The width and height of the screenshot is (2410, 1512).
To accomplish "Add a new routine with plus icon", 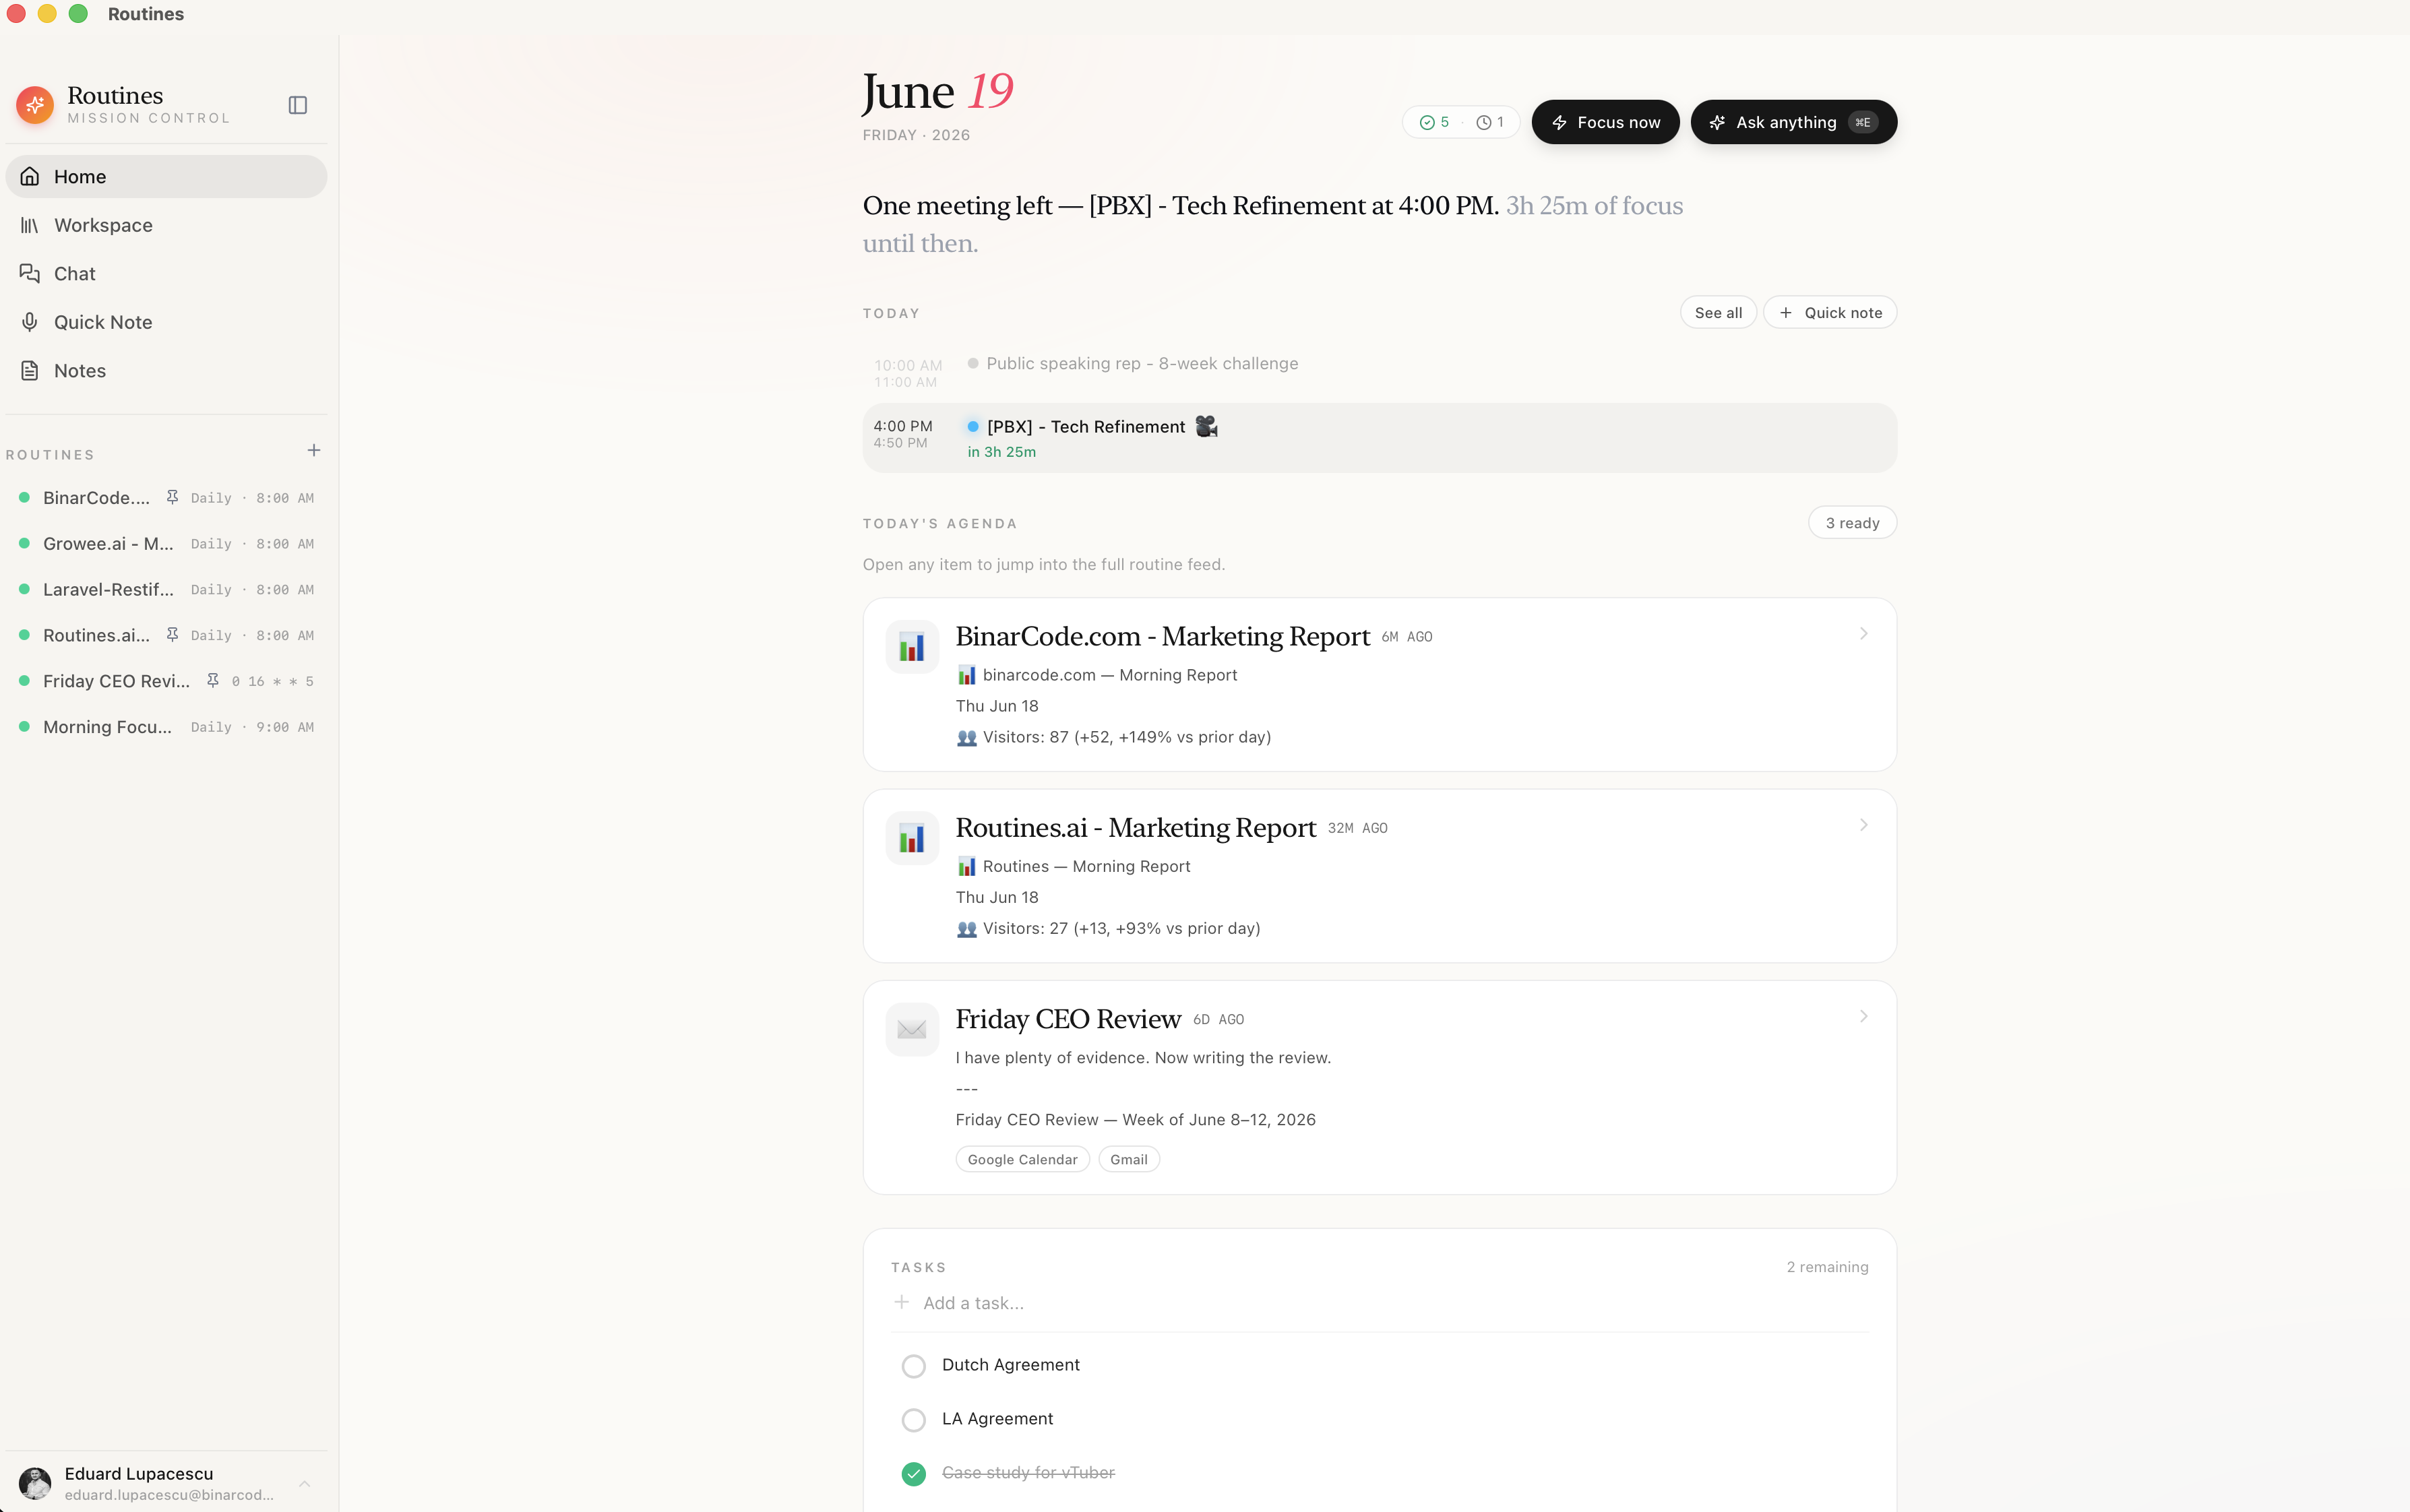I will pos(314,451).
